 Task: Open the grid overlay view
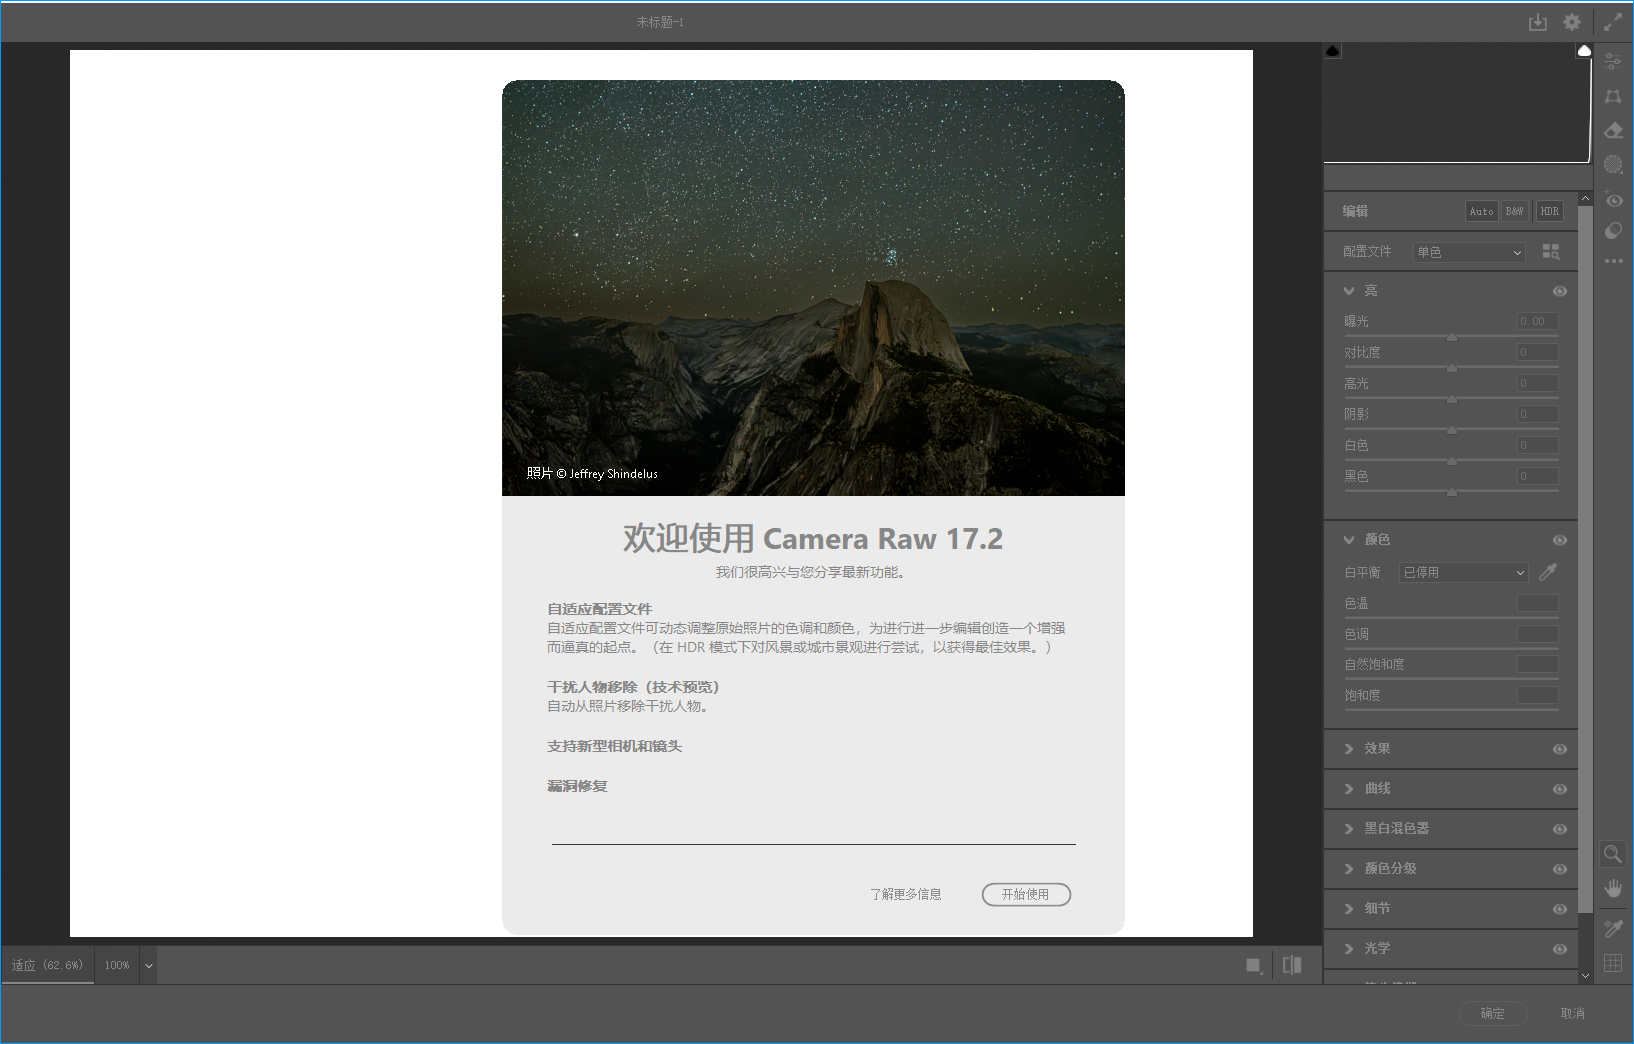click(x=1613, y=963)
